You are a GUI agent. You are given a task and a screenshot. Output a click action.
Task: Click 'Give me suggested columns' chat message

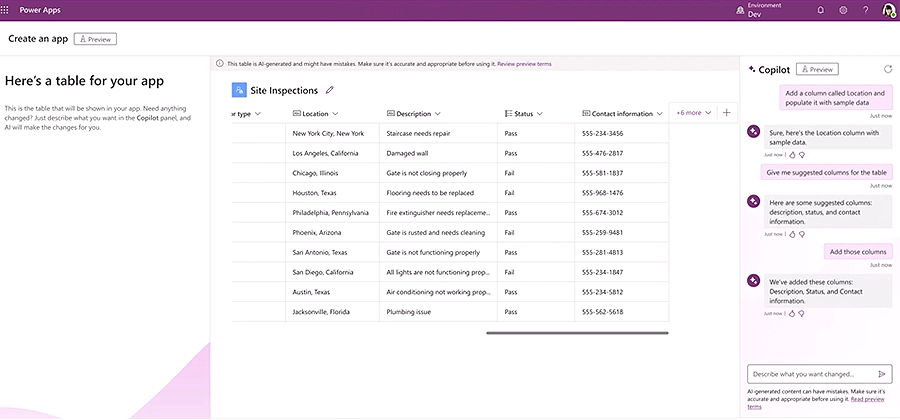(x=827, y=172)
